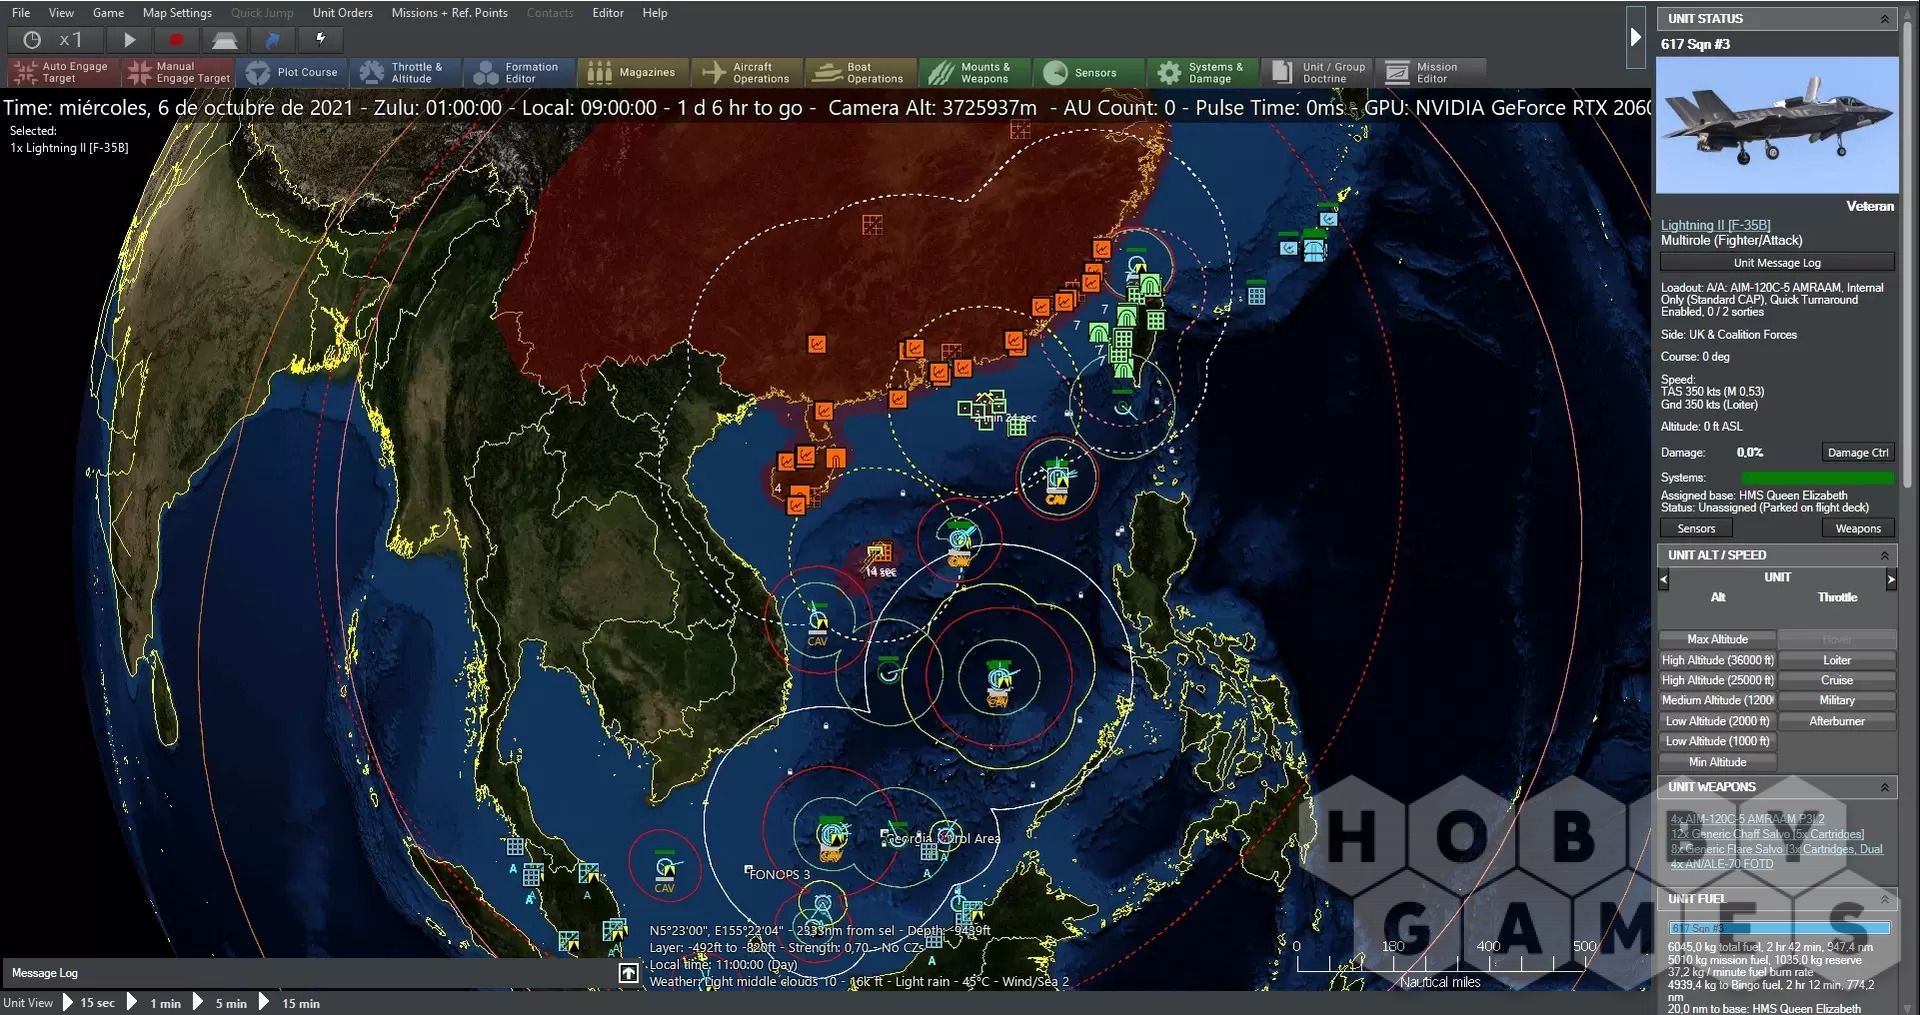
Task: Collapse the right sidebar with arrow
Action: (1636, 37)
